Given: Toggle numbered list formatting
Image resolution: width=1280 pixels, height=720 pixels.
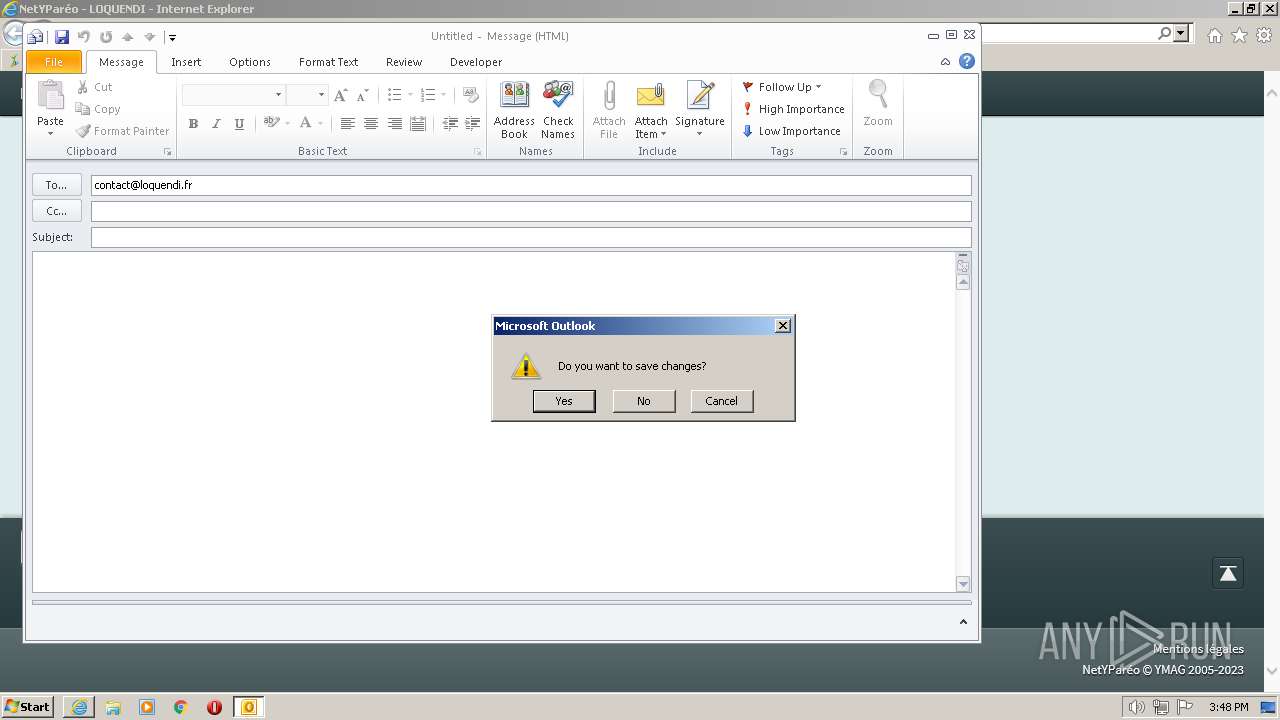Looking at the screenshot, I should (x=428, y=95).
